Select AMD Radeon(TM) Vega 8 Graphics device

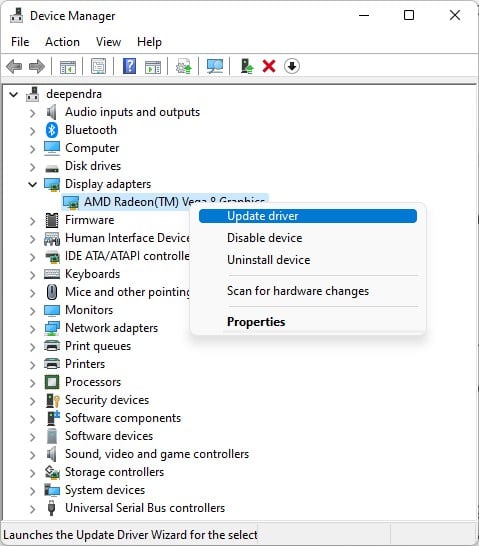pos(165,202)
